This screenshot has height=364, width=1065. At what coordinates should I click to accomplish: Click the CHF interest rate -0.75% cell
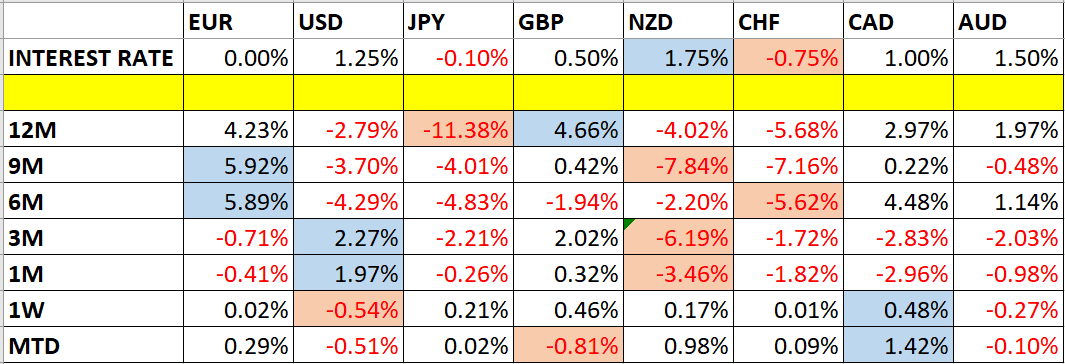click(x=788, y=57)
